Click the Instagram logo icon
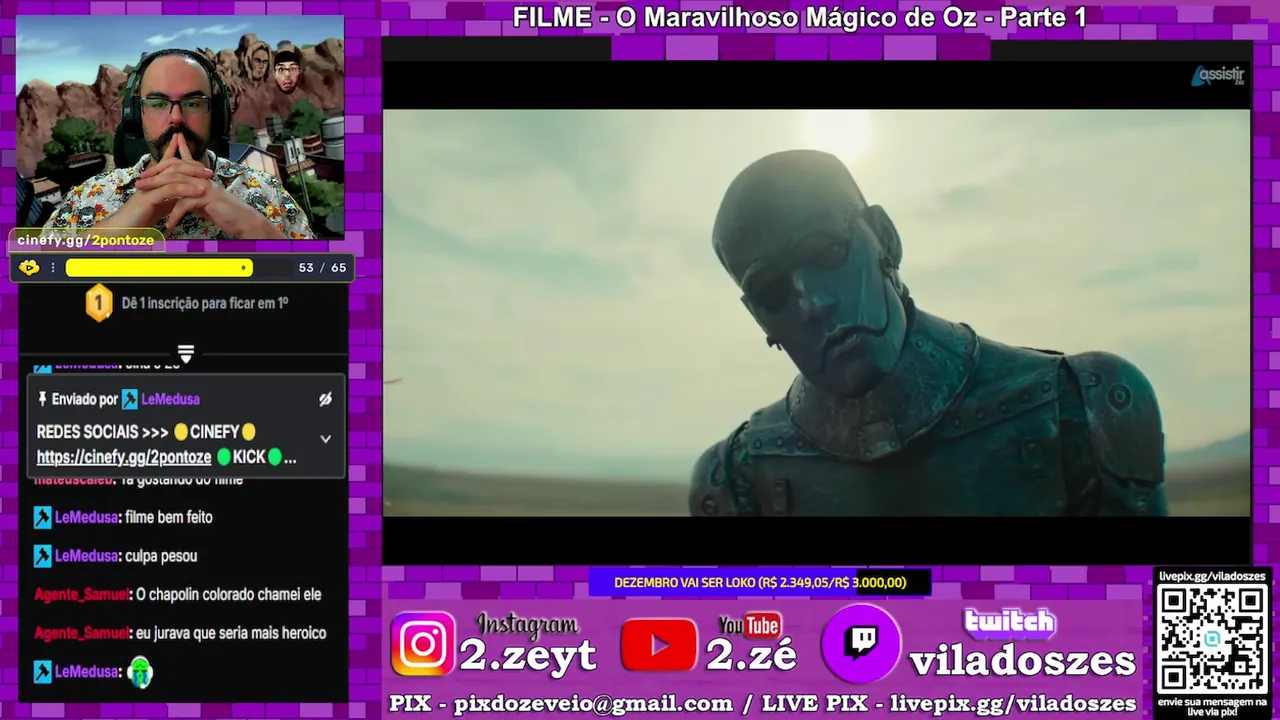Viewport: 1280px width, 720px height. [x=423, y=644]
